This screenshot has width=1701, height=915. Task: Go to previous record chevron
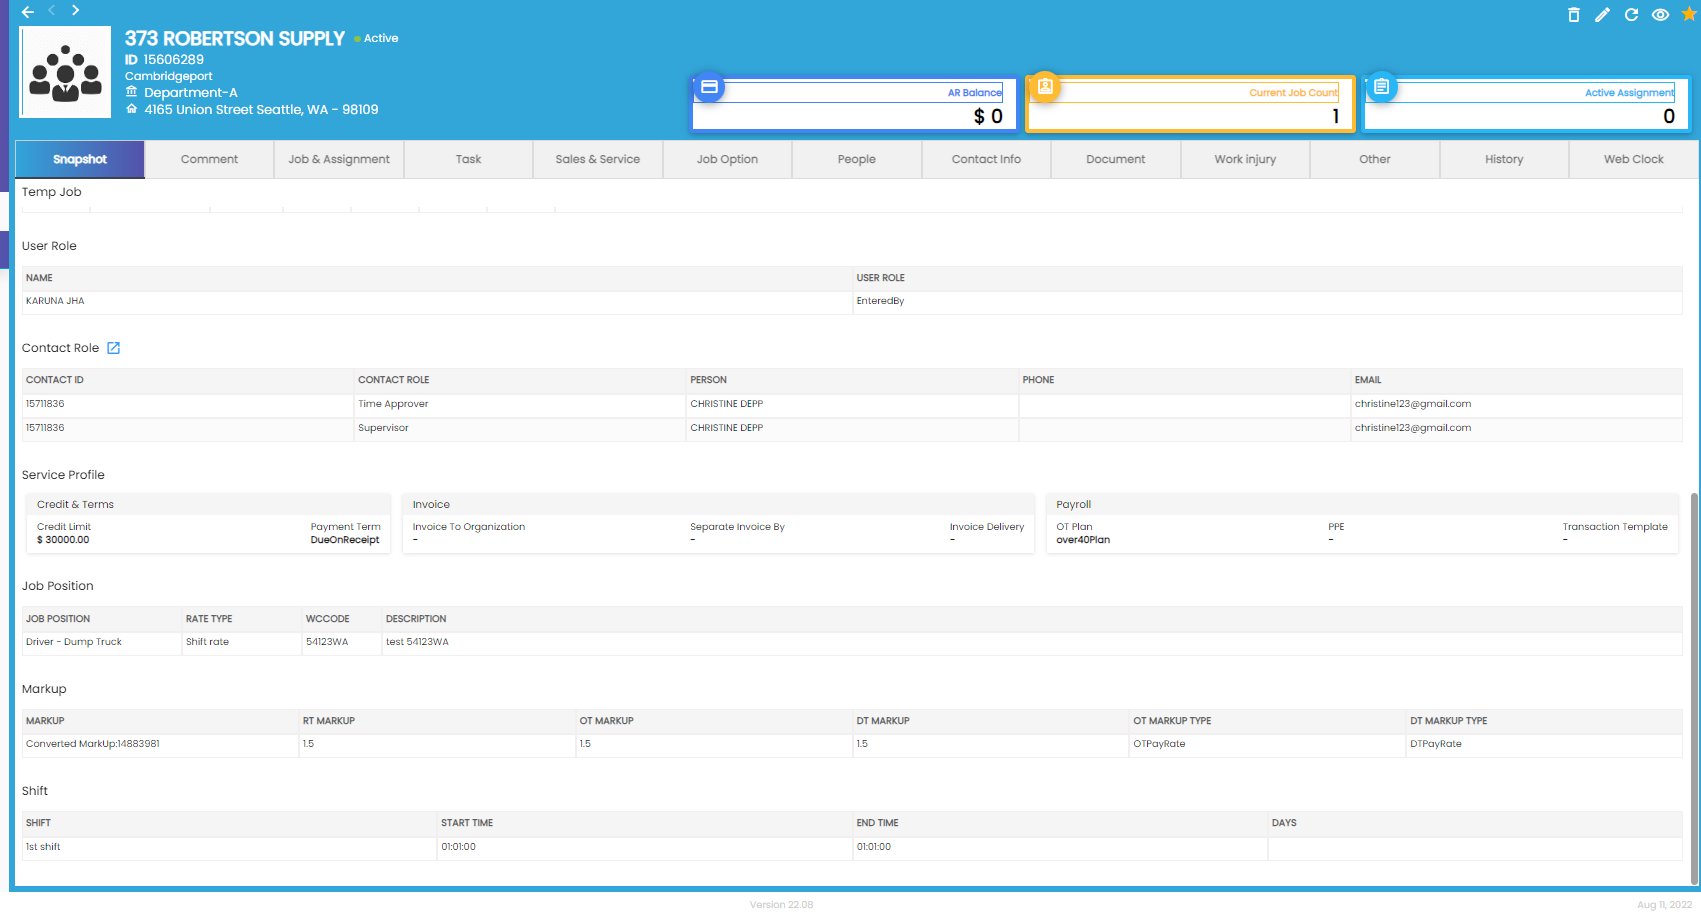tap(52, 11)
